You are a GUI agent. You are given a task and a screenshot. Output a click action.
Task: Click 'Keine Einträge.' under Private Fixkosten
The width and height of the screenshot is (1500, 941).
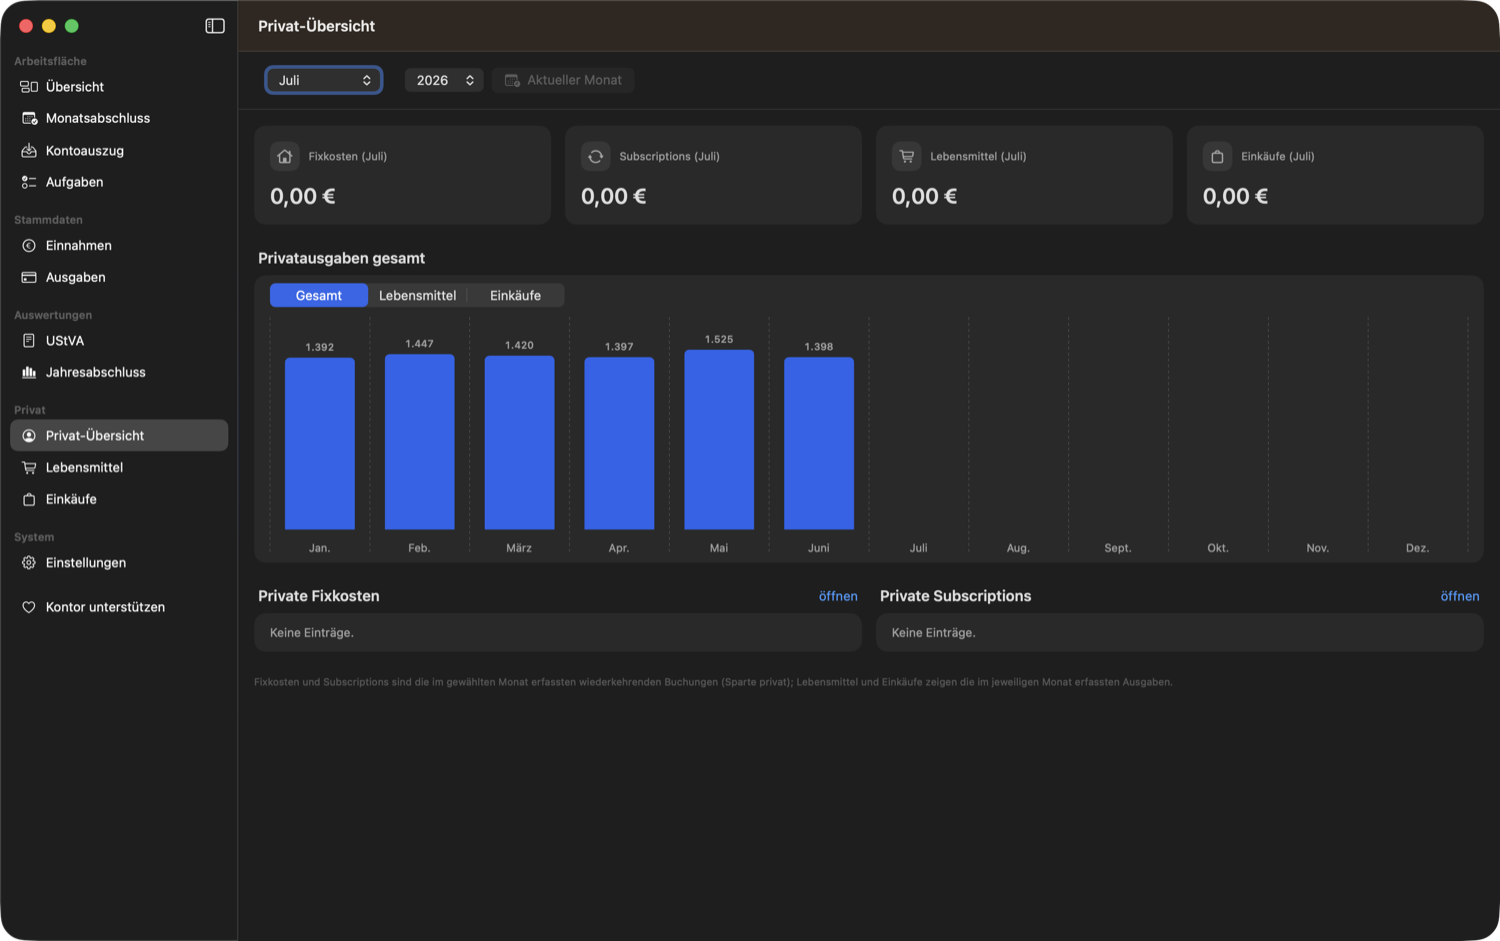(312, 633)
